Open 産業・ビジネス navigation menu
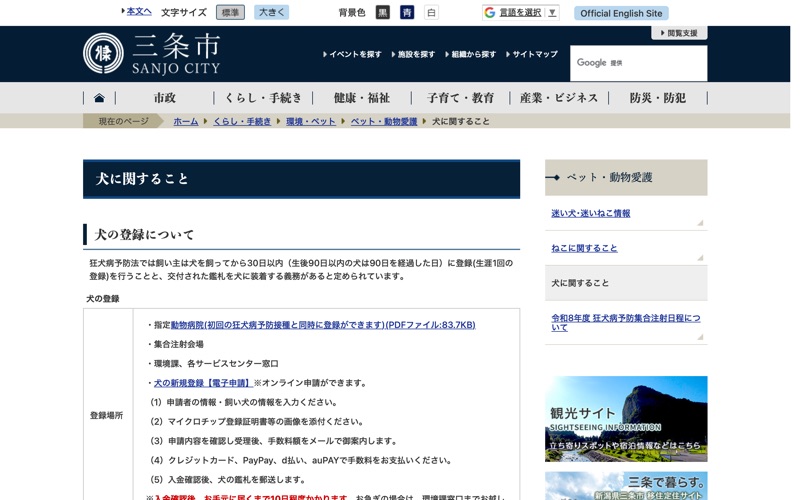800x500 pixels. click(x=559, y=98)
